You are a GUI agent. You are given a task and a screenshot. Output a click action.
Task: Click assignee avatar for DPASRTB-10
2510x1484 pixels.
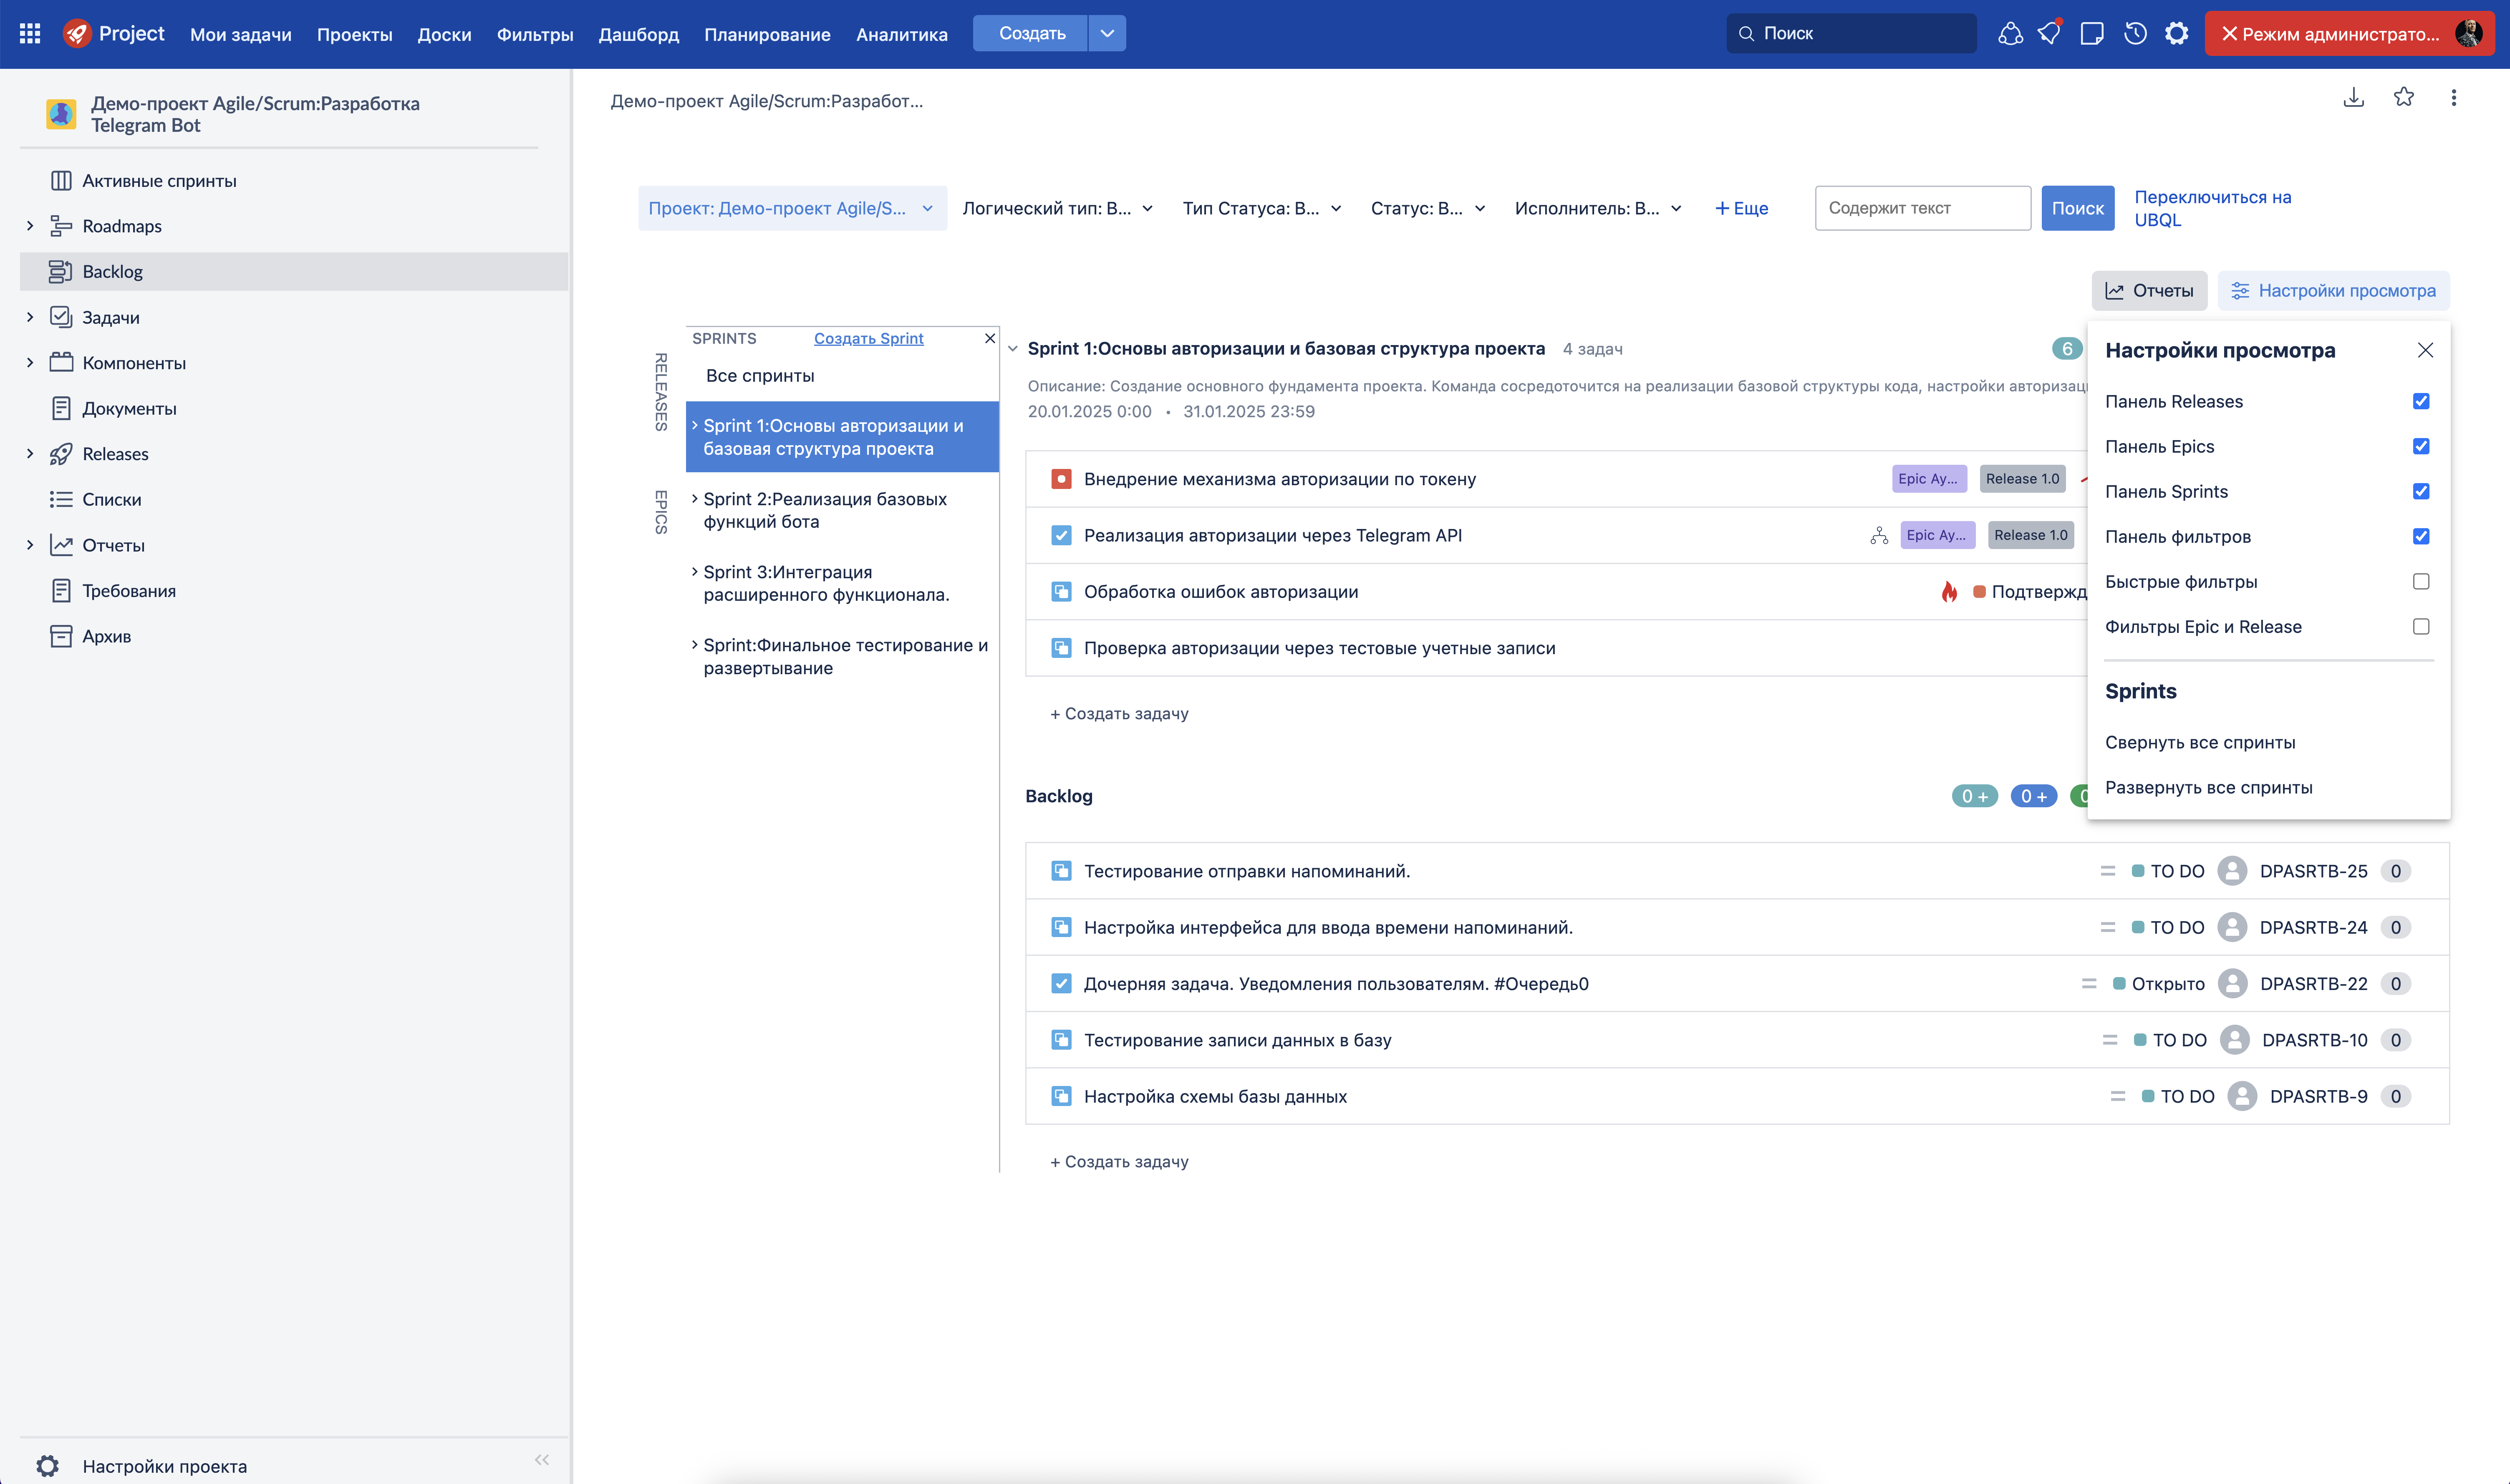pyautogui.click(x=2234, y=1040)
